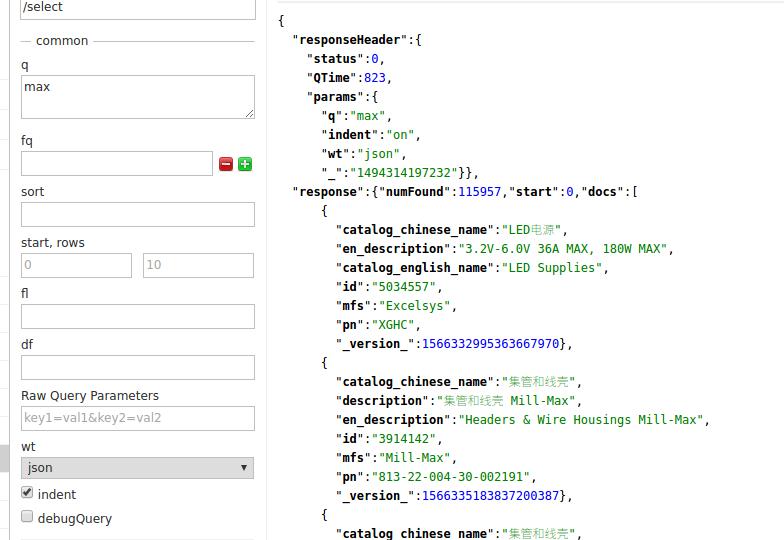Click the Raw Query Parameters field
Screen dimensions: 784x540
coord(138,418)
